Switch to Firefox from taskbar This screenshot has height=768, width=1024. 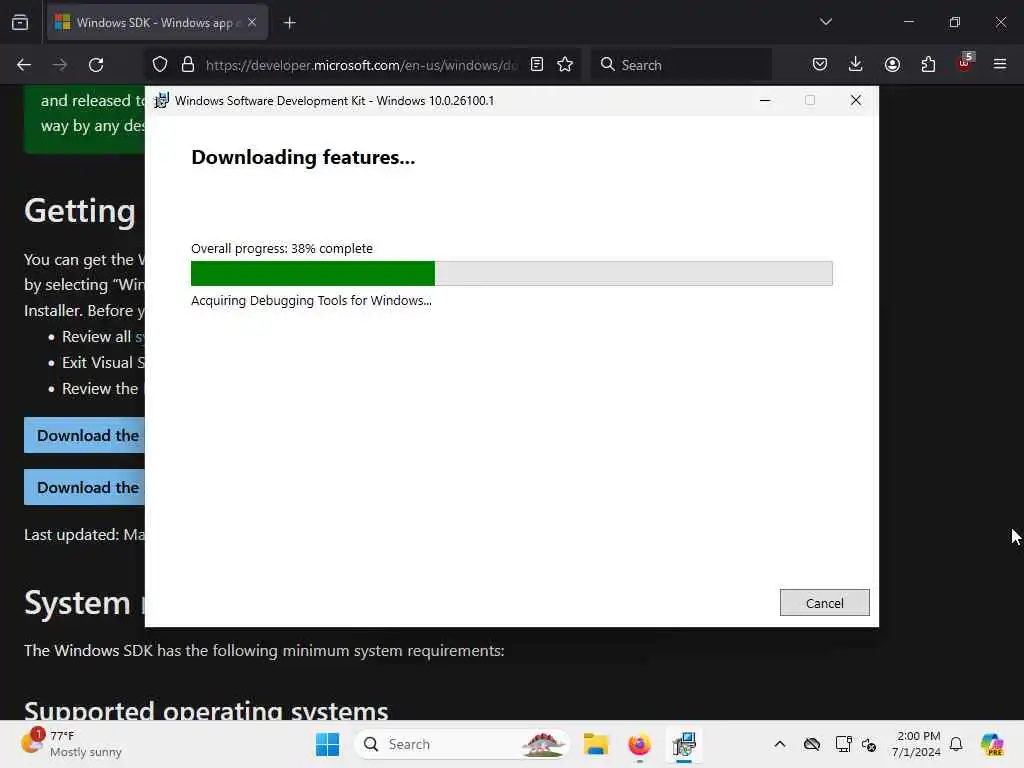(639, 744)
